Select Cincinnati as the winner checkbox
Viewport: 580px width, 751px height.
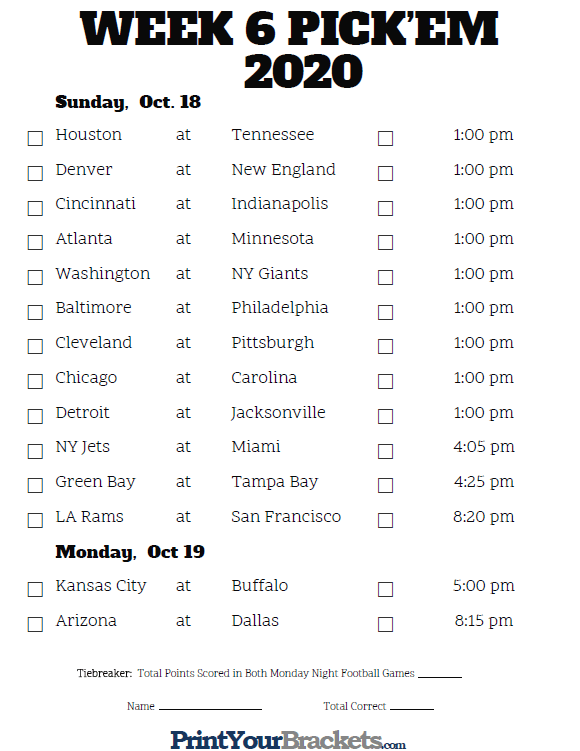[x=35, y=208]
